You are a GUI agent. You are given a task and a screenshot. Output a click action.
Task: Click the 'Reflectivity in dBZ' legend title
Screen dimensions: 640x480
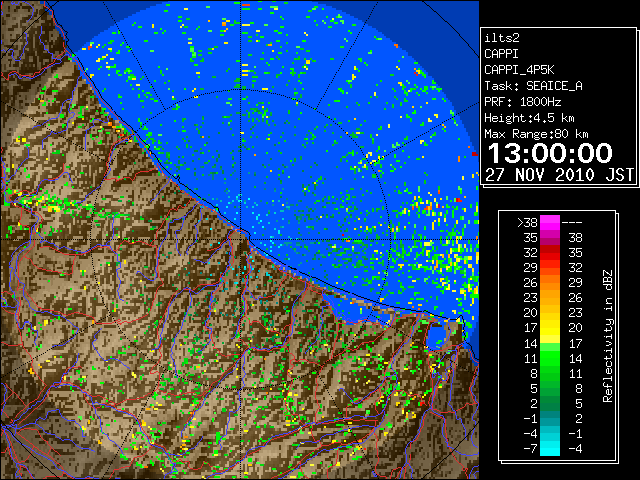point(608,336)
